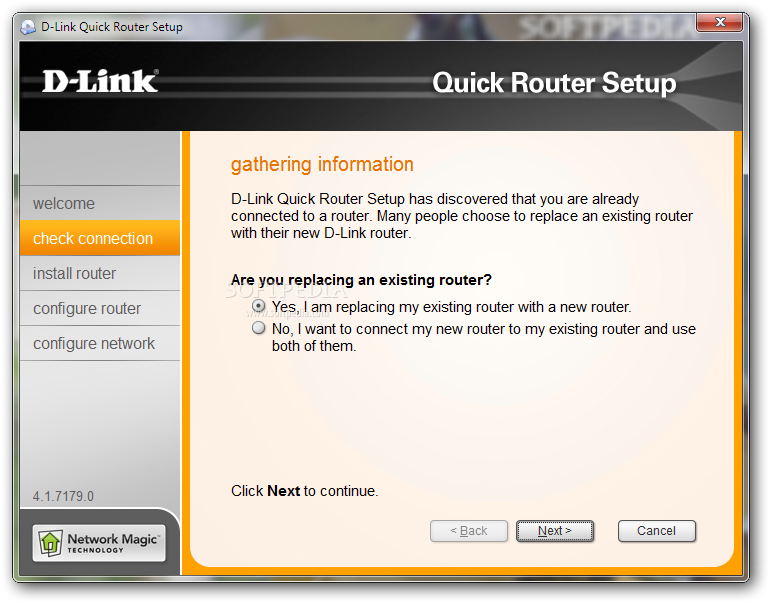
Task: Click the Quick Router Setup heading
Action: [554, 83]
